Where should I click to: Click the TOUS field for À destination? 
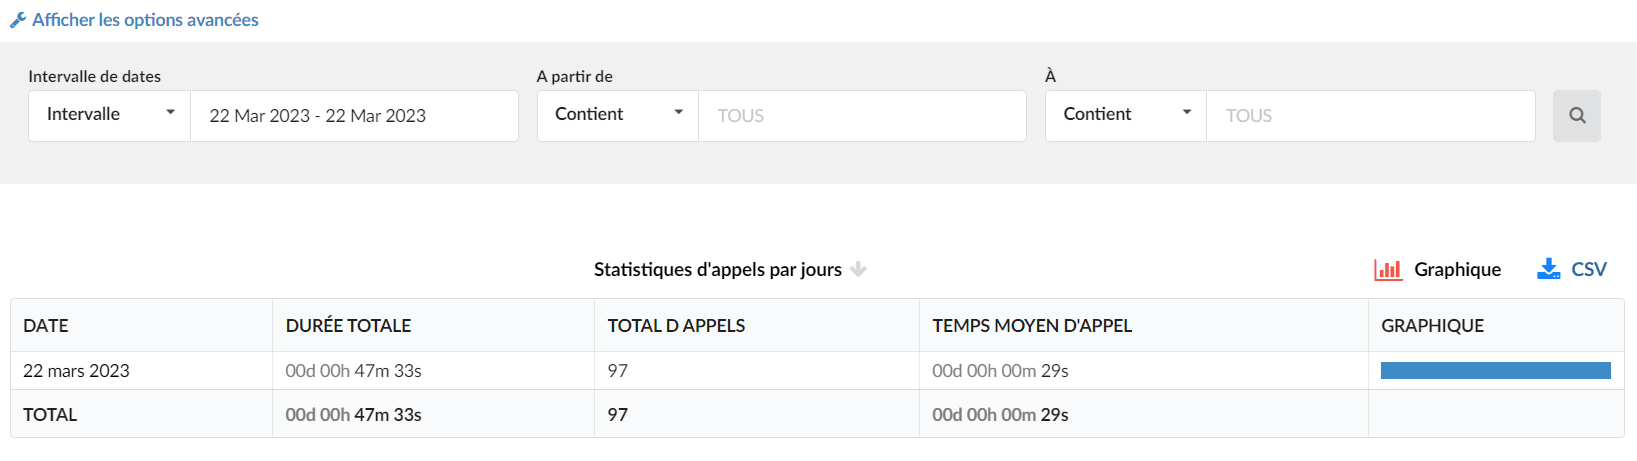(1370, 116)
